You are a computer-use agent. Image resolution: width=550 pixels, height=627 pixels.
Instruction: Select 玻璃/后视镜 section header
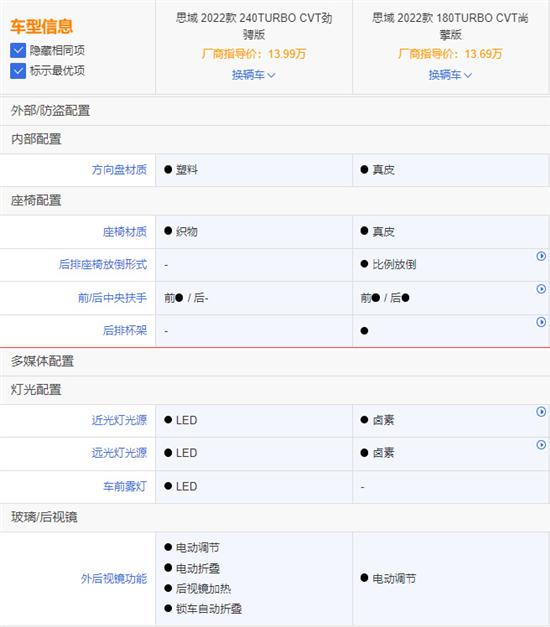[275, 517]
